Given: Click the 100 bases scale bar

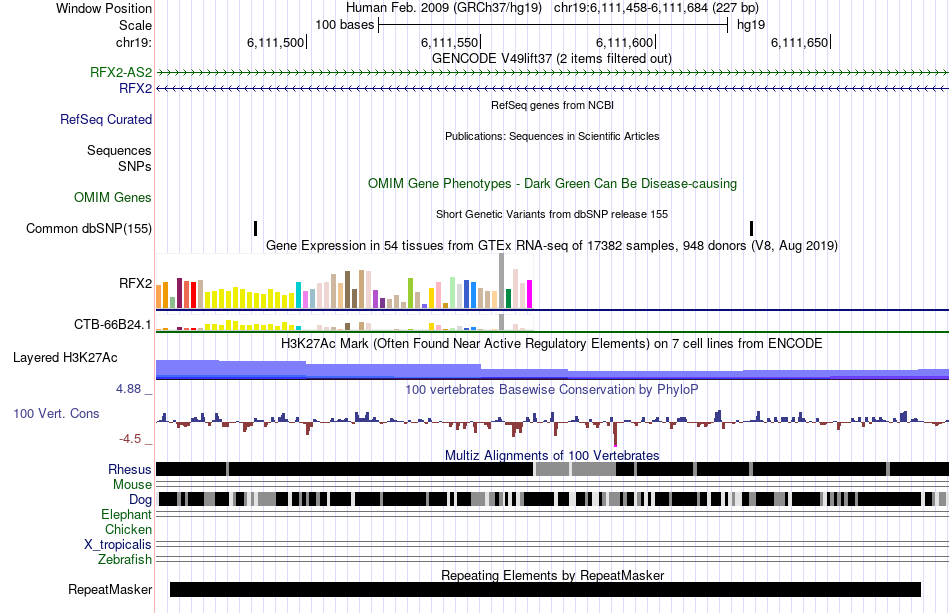Looking at the screenshot, I should click(x=553, y=25).
